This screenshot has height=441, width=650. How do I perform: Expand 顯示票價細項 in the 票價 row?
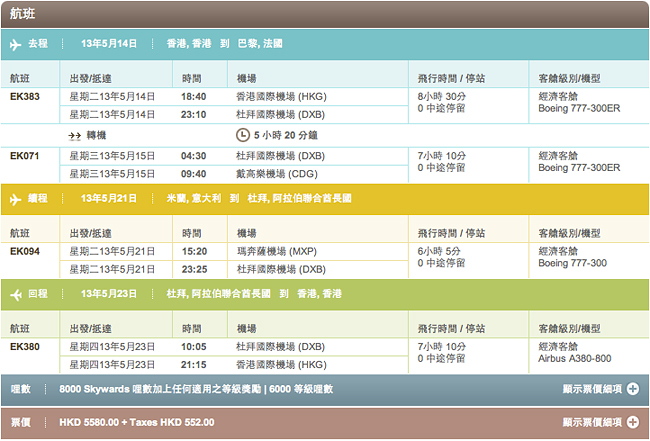click(592, 423)
